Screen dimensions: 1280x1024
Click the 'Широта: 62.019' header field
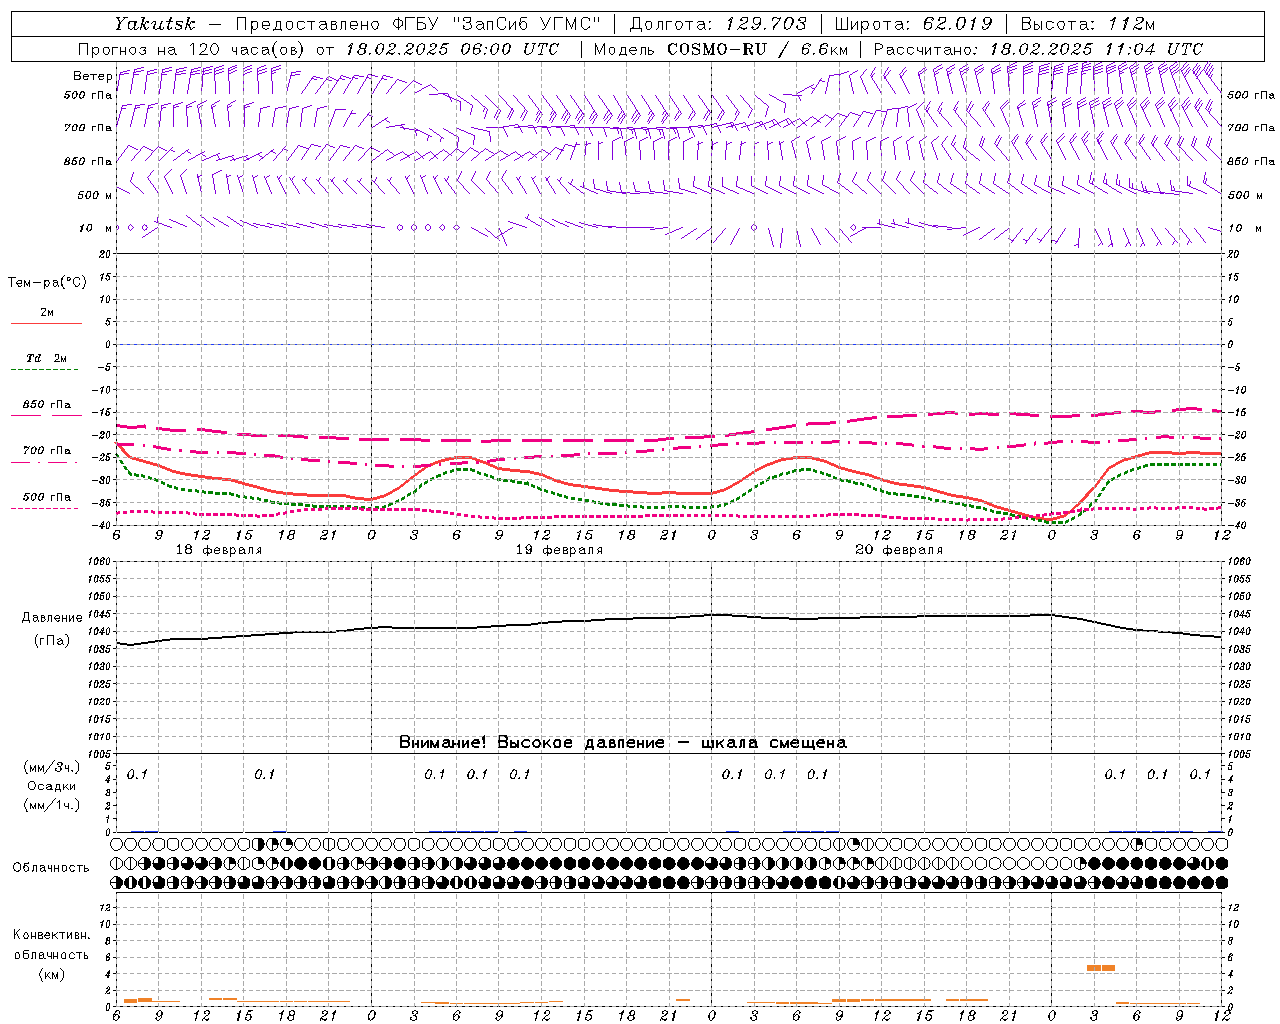coord(913,24)
